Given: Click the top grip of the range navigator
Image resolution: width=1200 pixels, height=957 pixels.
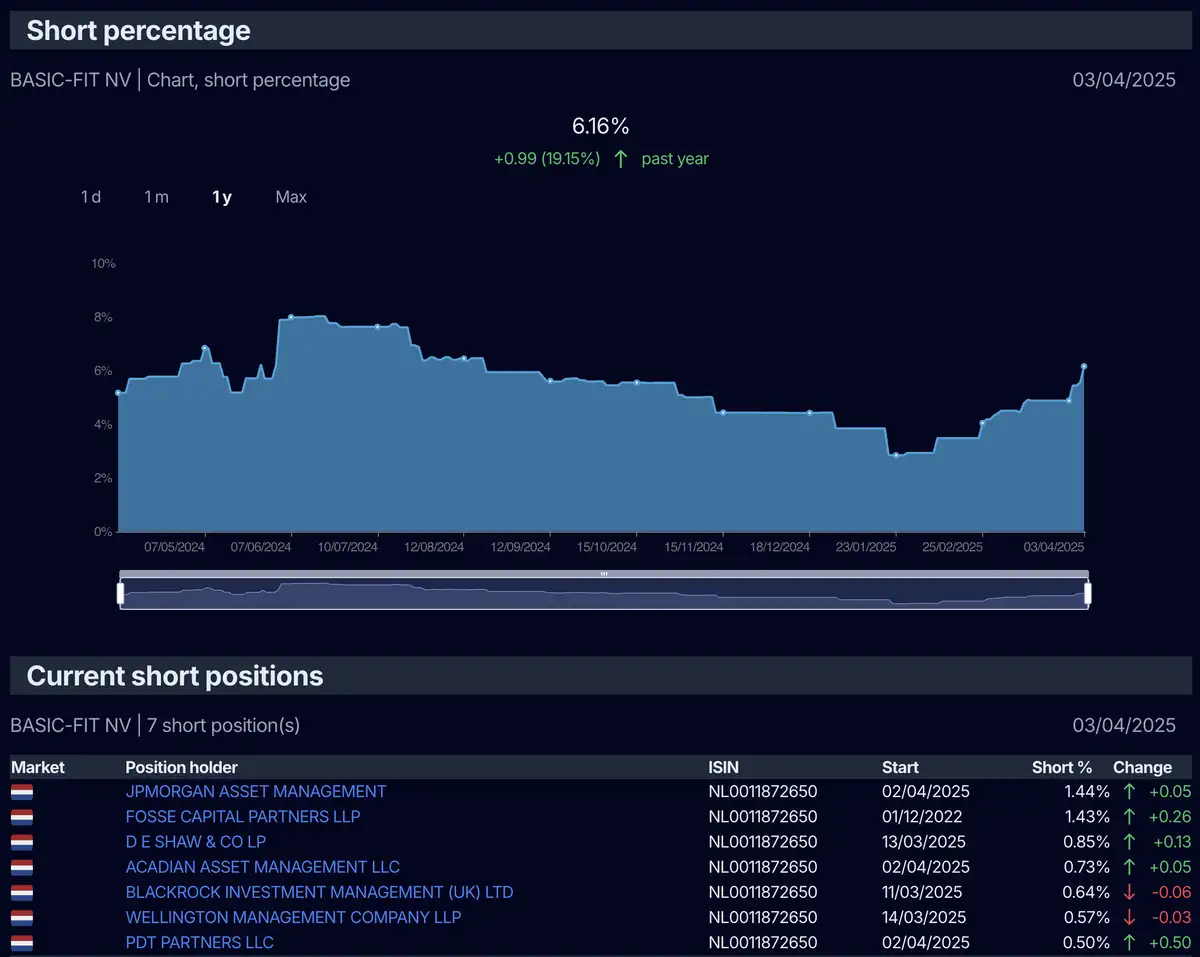Looking at the screenshot, I should coord(604,574).
